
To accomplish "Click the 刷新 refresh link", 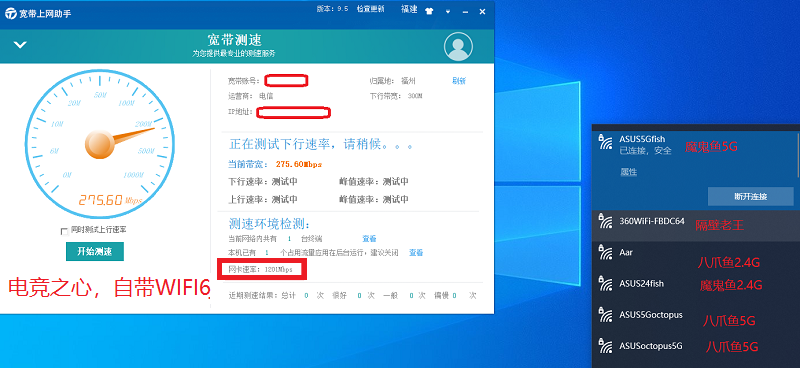I will (459, 81).
